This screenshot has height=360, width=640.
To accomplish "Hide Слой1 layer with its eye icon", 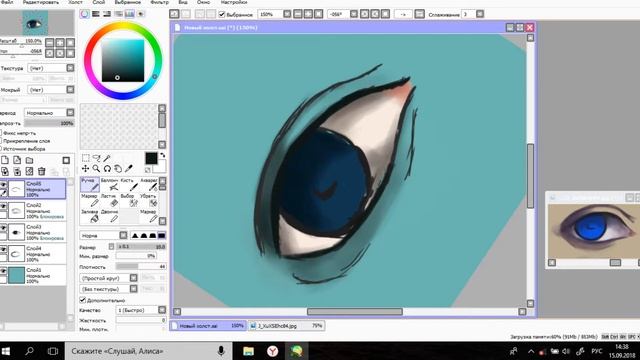I will [3, 271].
